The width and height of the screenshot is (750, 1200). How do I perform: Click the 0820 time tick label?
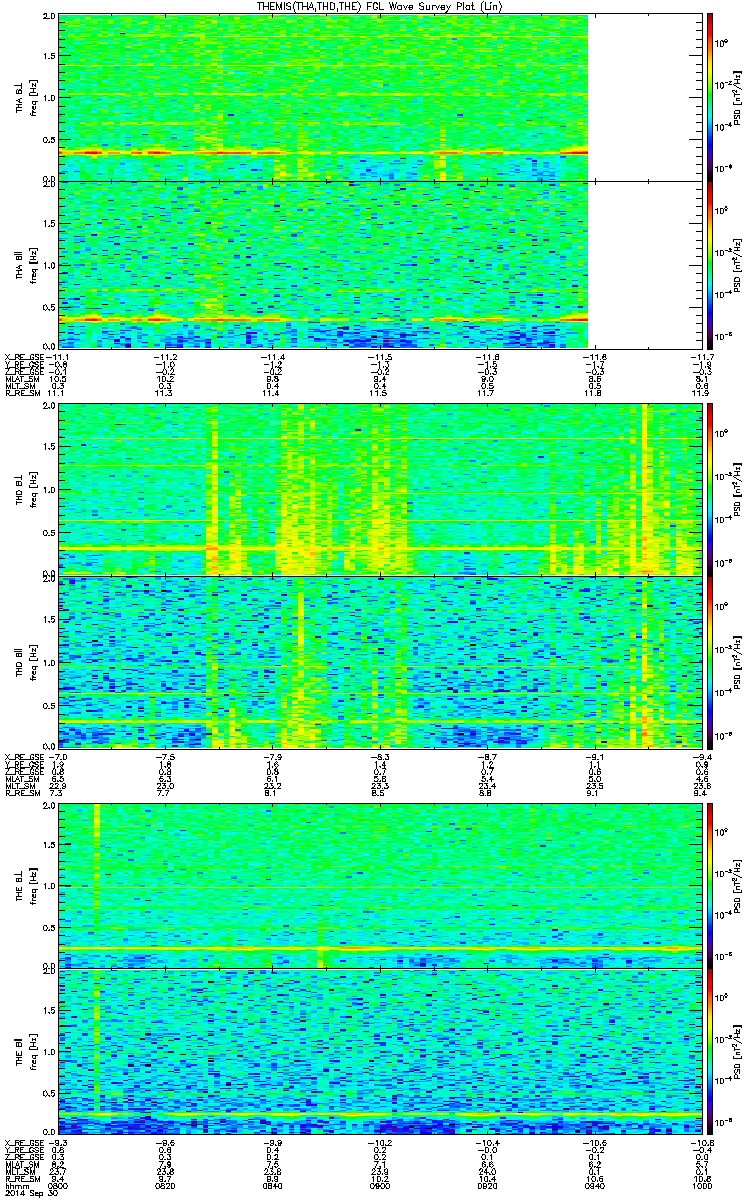click(x=166, y=1187)
